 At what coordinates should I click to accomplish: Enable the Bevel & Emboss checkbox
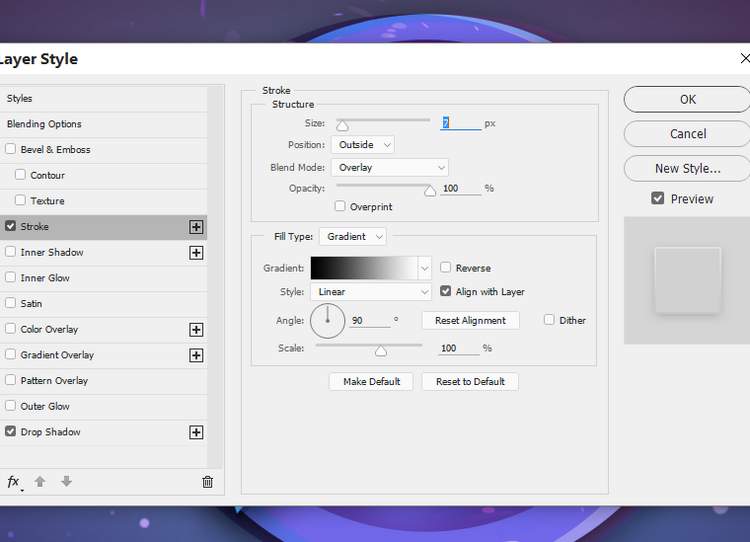pyautogui.click(x=11, y=150)
